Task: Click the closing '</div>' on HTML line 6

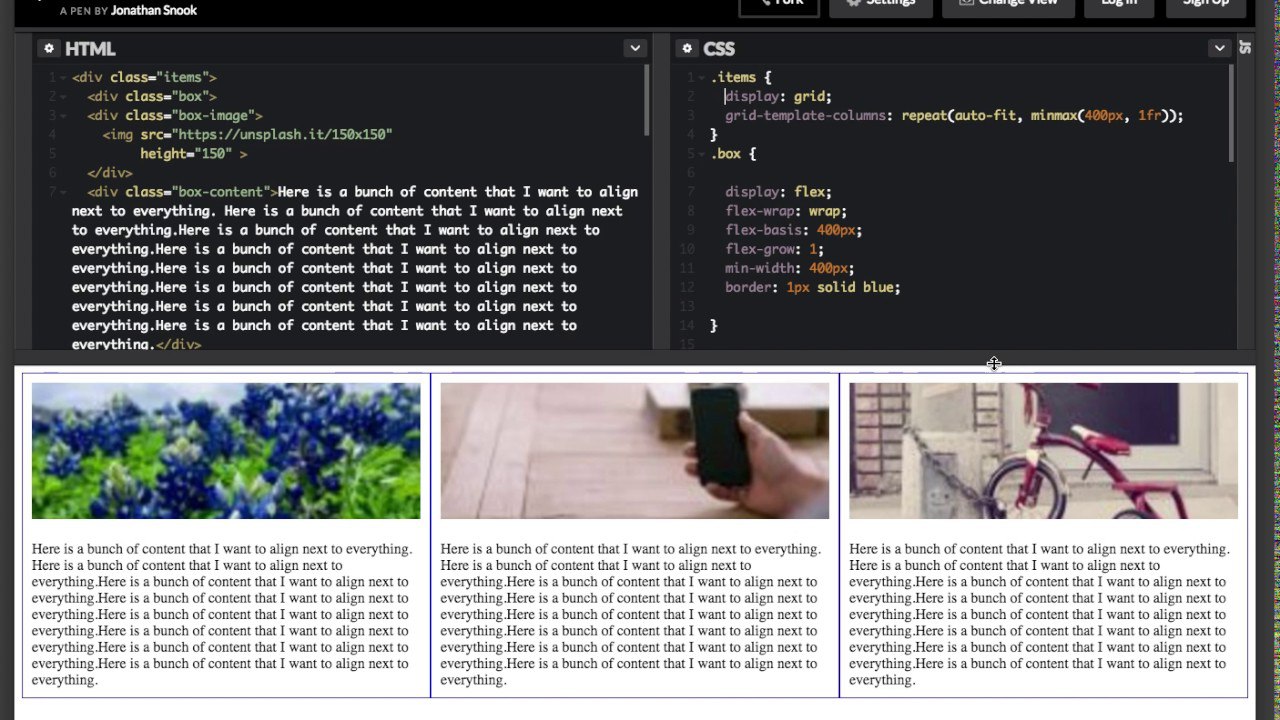Action: coord(110,172)
